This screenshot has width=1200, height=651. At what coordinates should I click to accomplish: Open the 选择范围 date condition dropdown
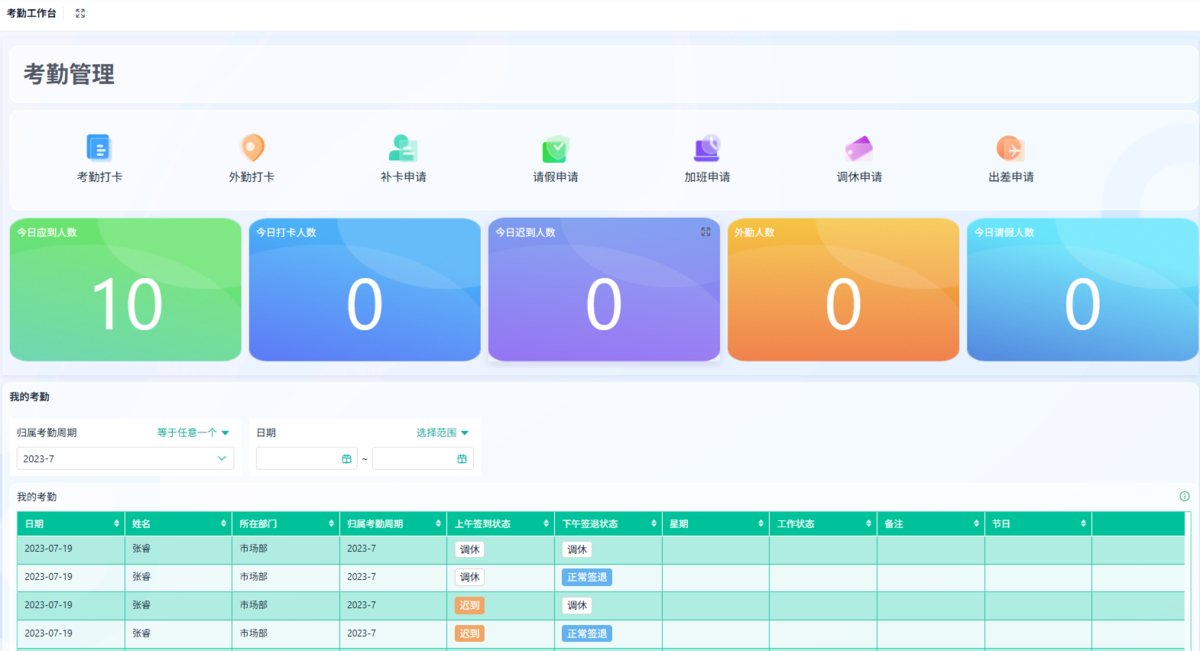click(442, 433)
